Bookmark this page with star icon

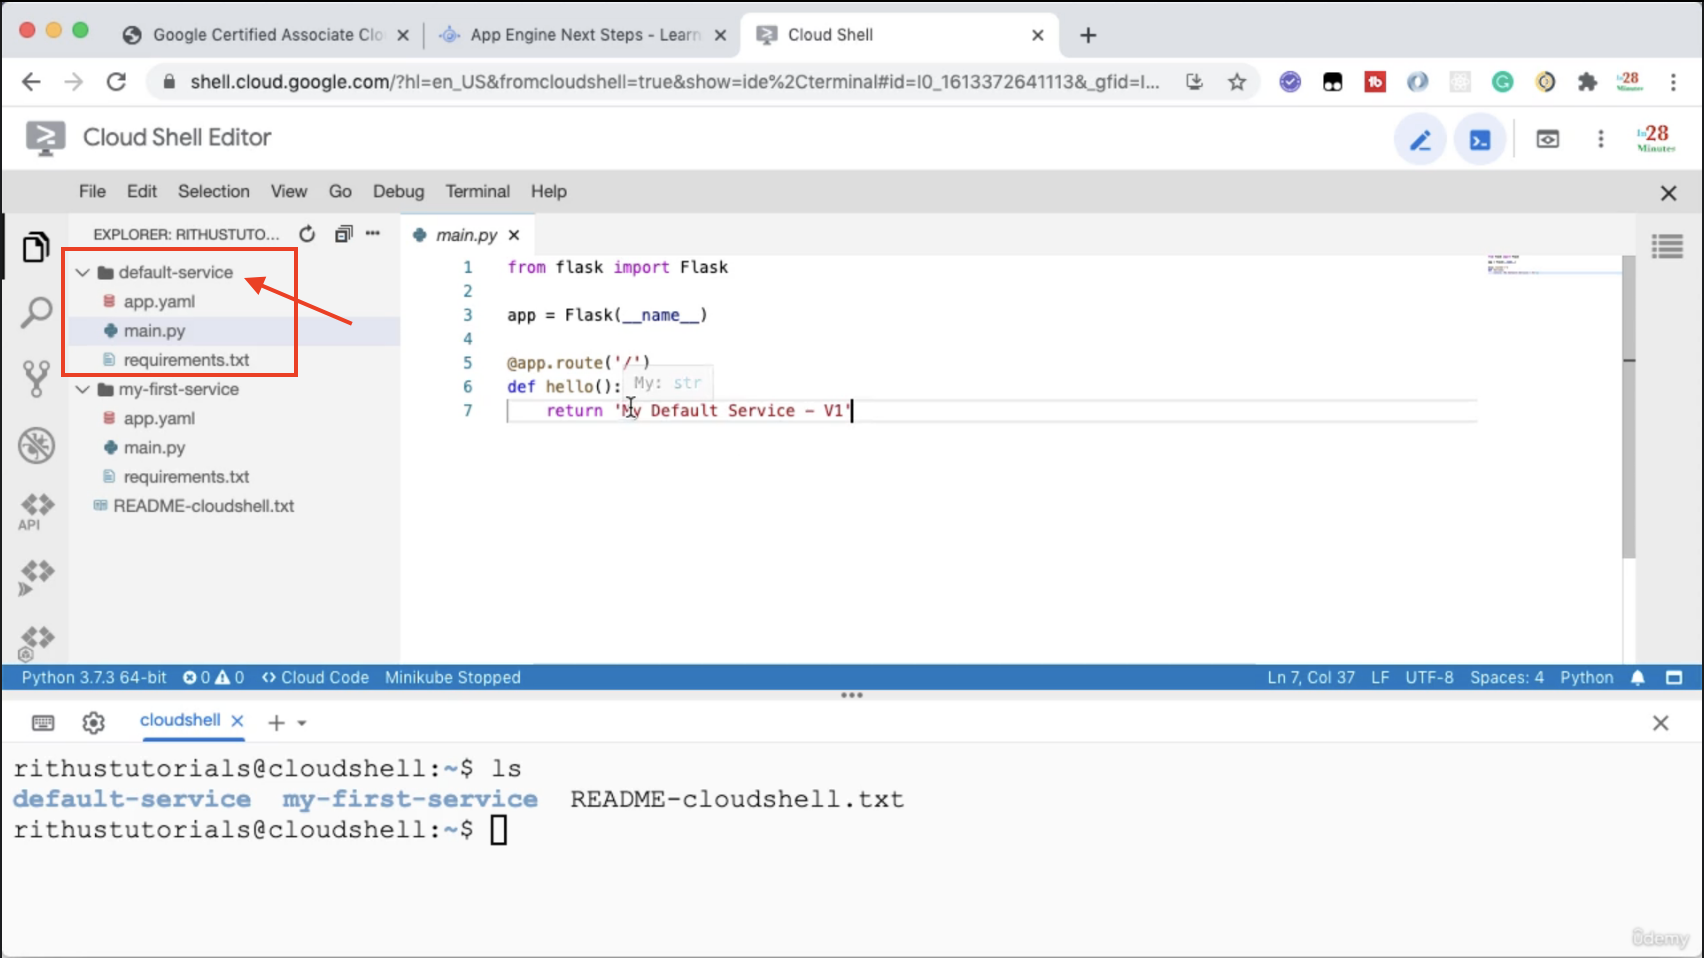click(1237, 82)
